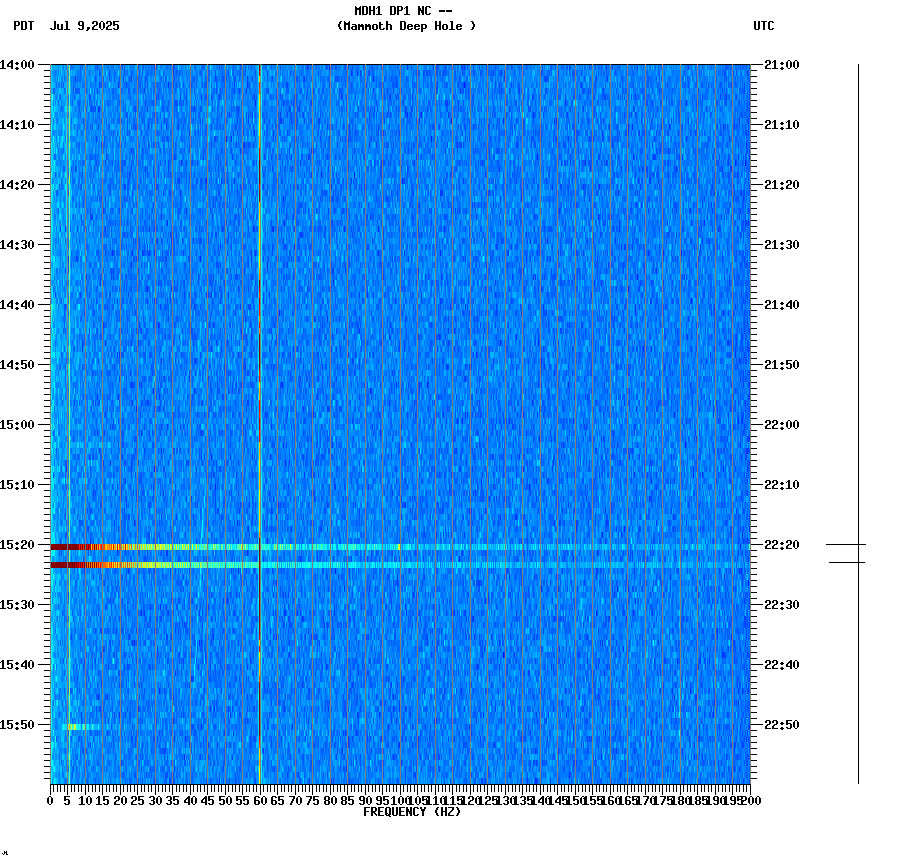
Task: Select the UTC timezone label
Action: [765, 27]
